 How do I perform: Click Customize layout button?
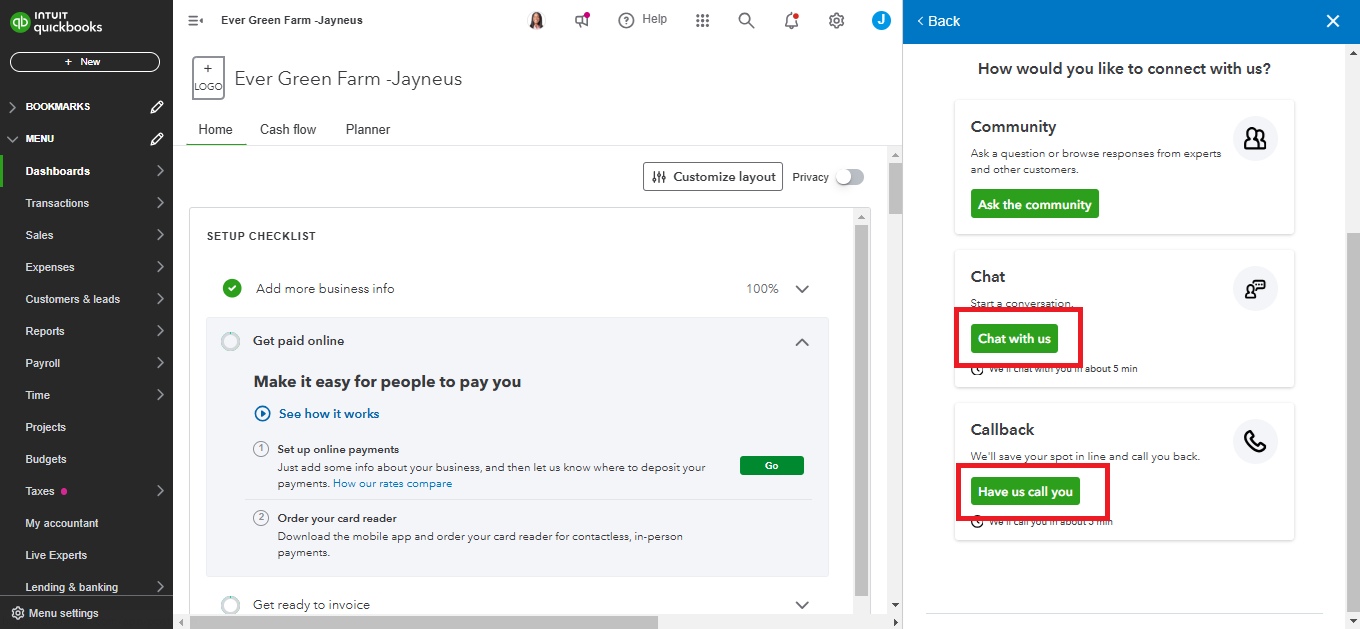click(713, 177)
